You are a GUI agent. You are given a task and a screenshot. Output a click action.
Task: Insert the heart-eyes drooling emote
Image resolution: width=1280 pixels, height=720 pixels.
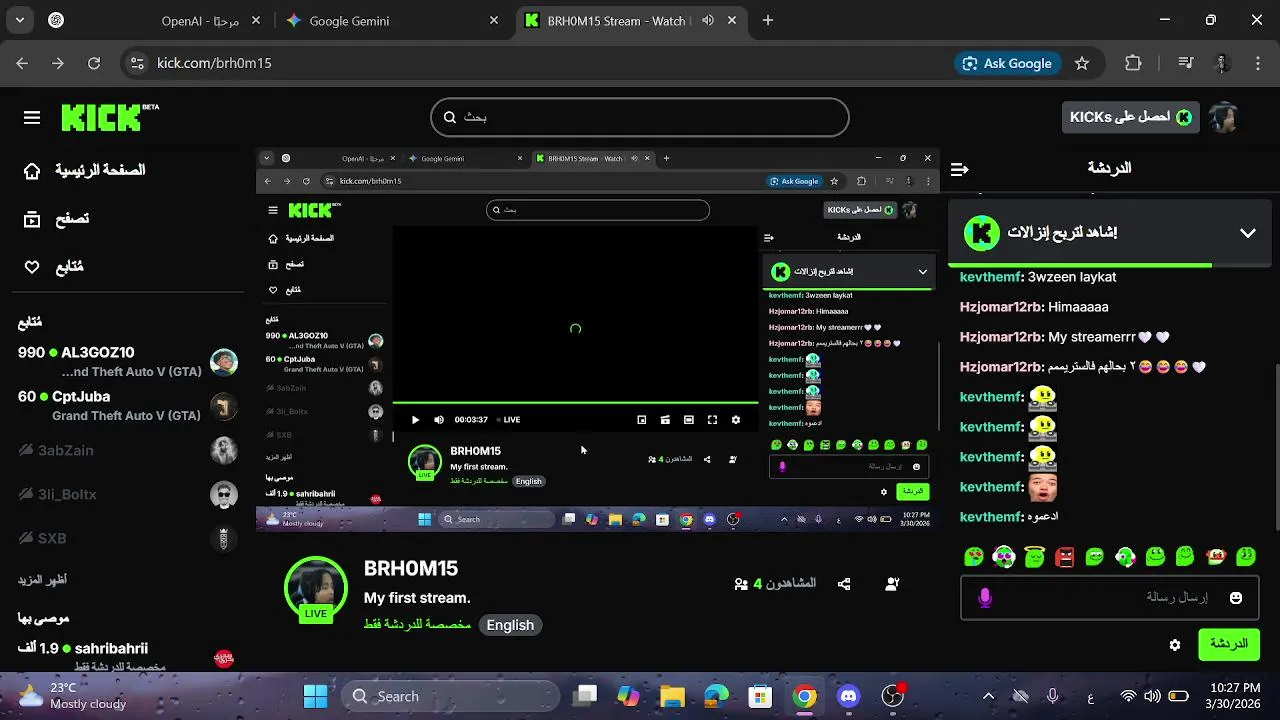click(x=974, y=556)
